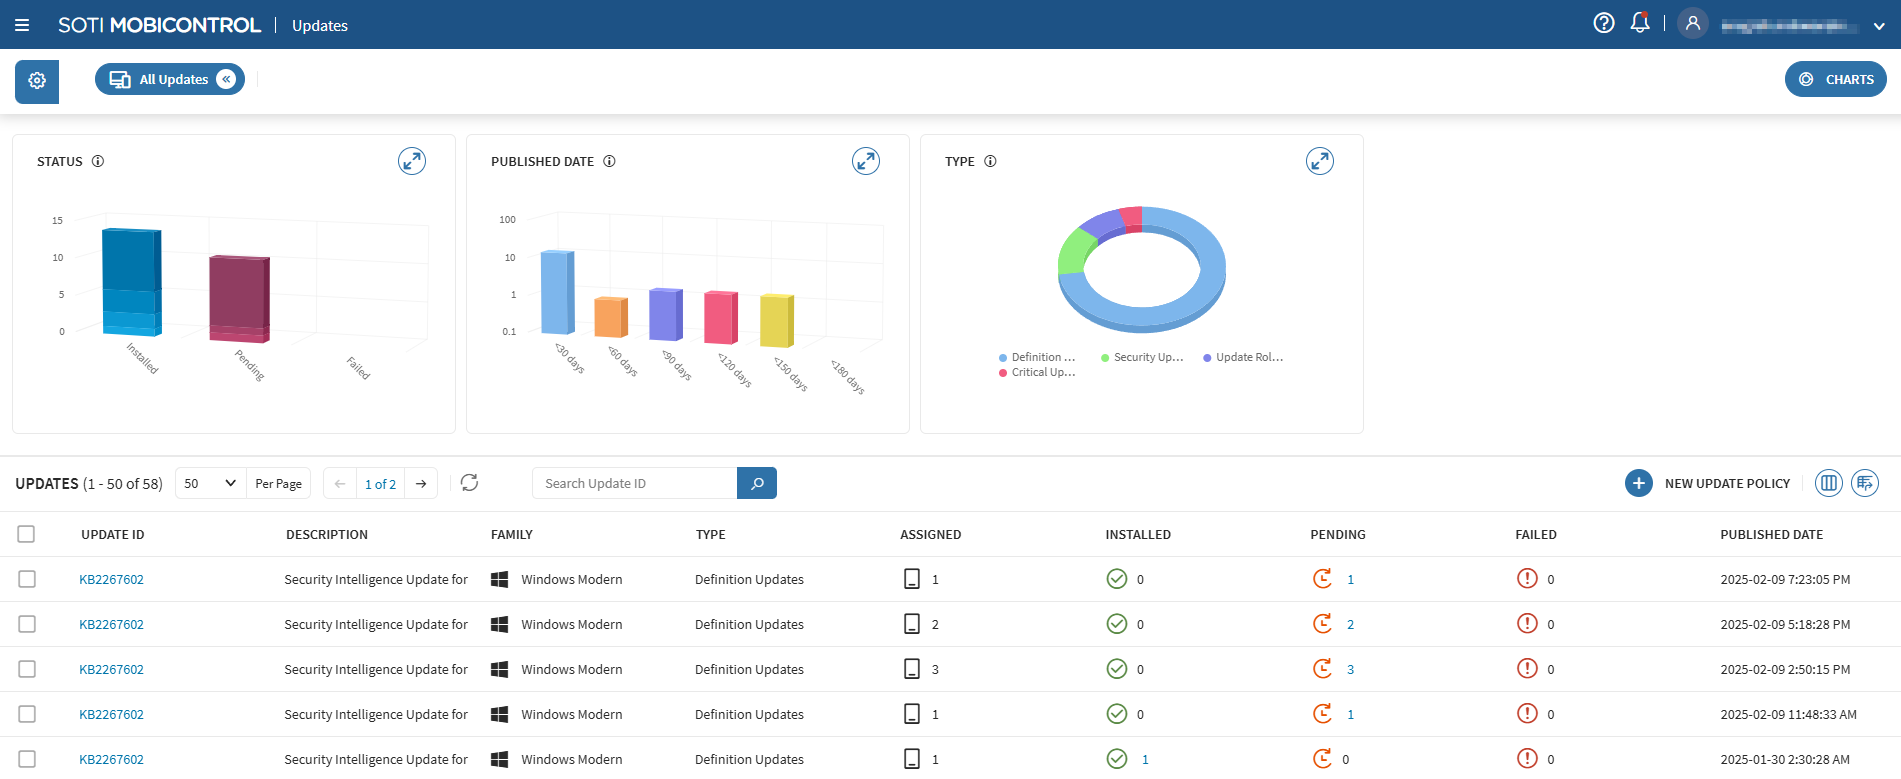
Task: Click the pending clock icon in first row
Action: click(x=1322, y=578)
